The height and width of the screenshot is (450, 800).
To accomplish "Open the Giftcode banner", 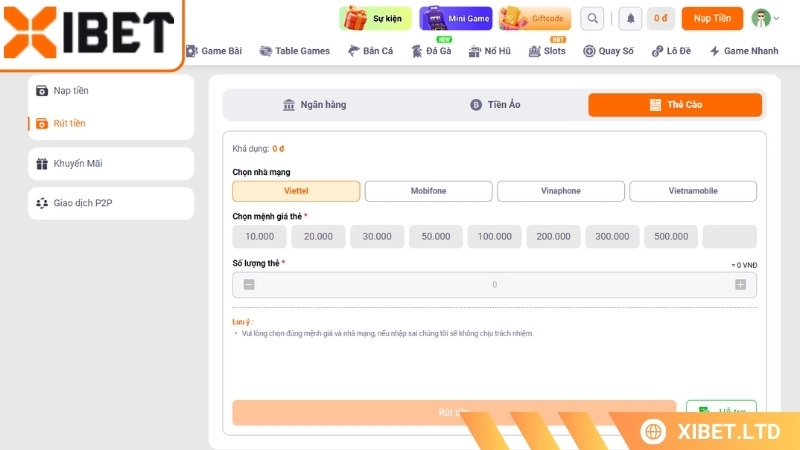I will coord(535,18).
